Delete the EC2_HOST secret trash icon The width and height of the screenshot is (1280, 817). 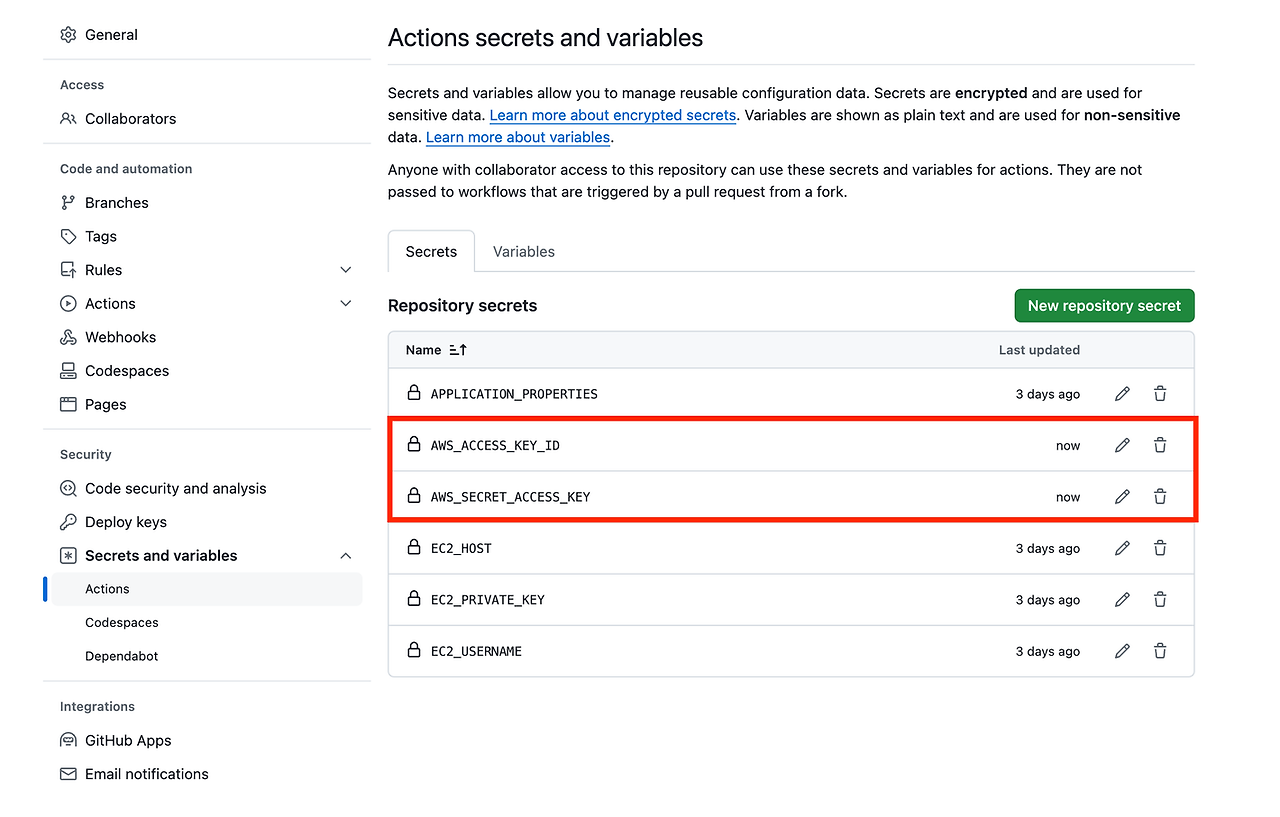coord(1160,548)
